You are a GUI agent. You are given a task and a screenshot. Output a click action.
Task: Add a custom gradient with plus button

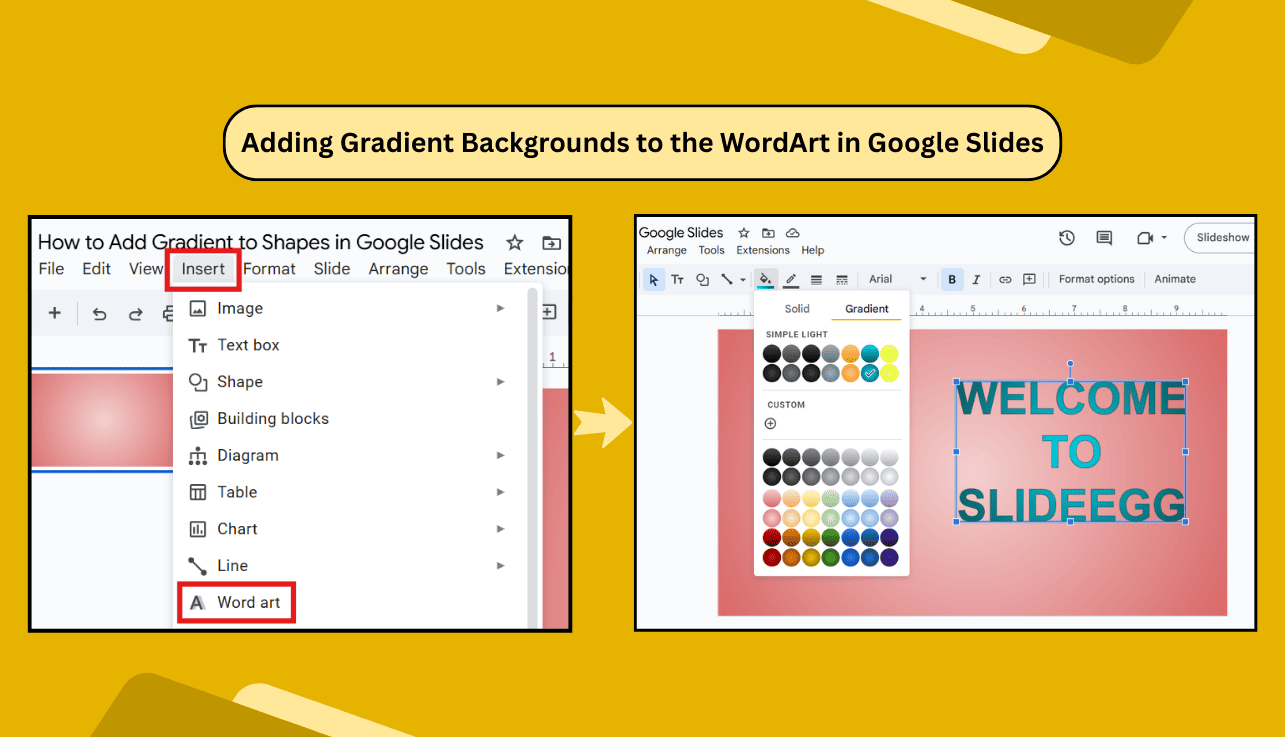click(x=770, y=423)
